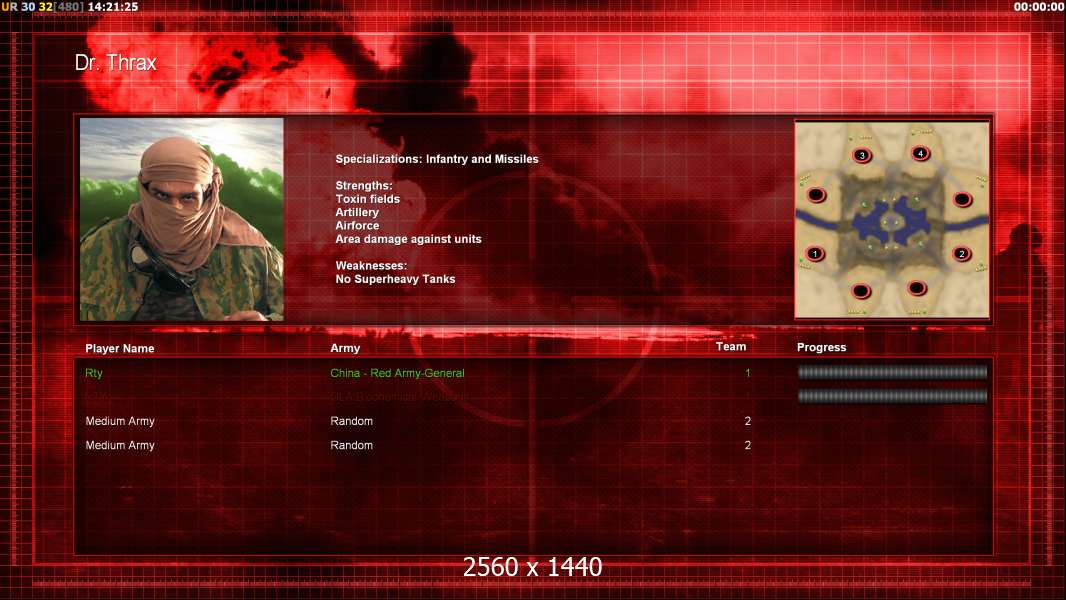Click the 14:21:25 clock overlay
This screenshot has width=1066, height=600.
tap(113, 7)
